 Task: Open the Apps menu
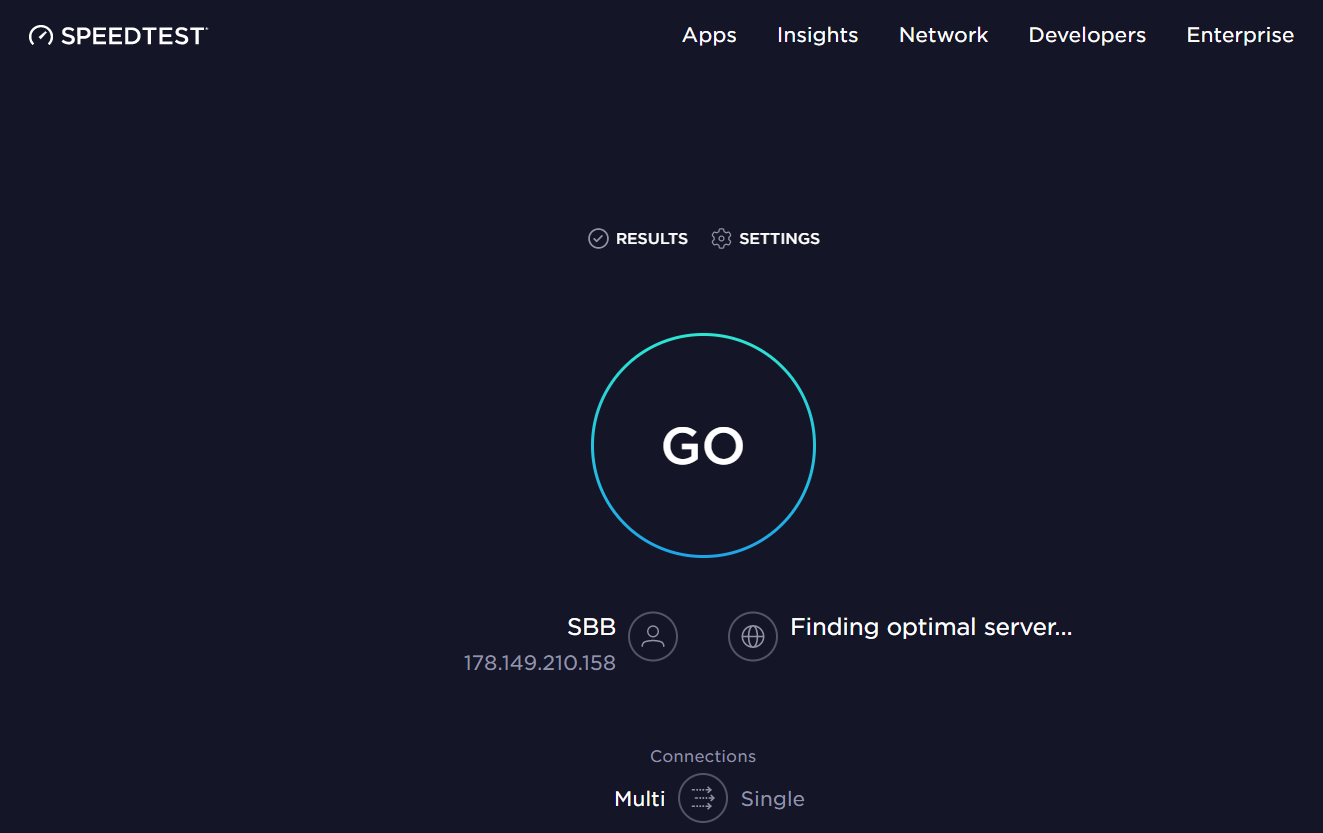click(x=709, y=35)
